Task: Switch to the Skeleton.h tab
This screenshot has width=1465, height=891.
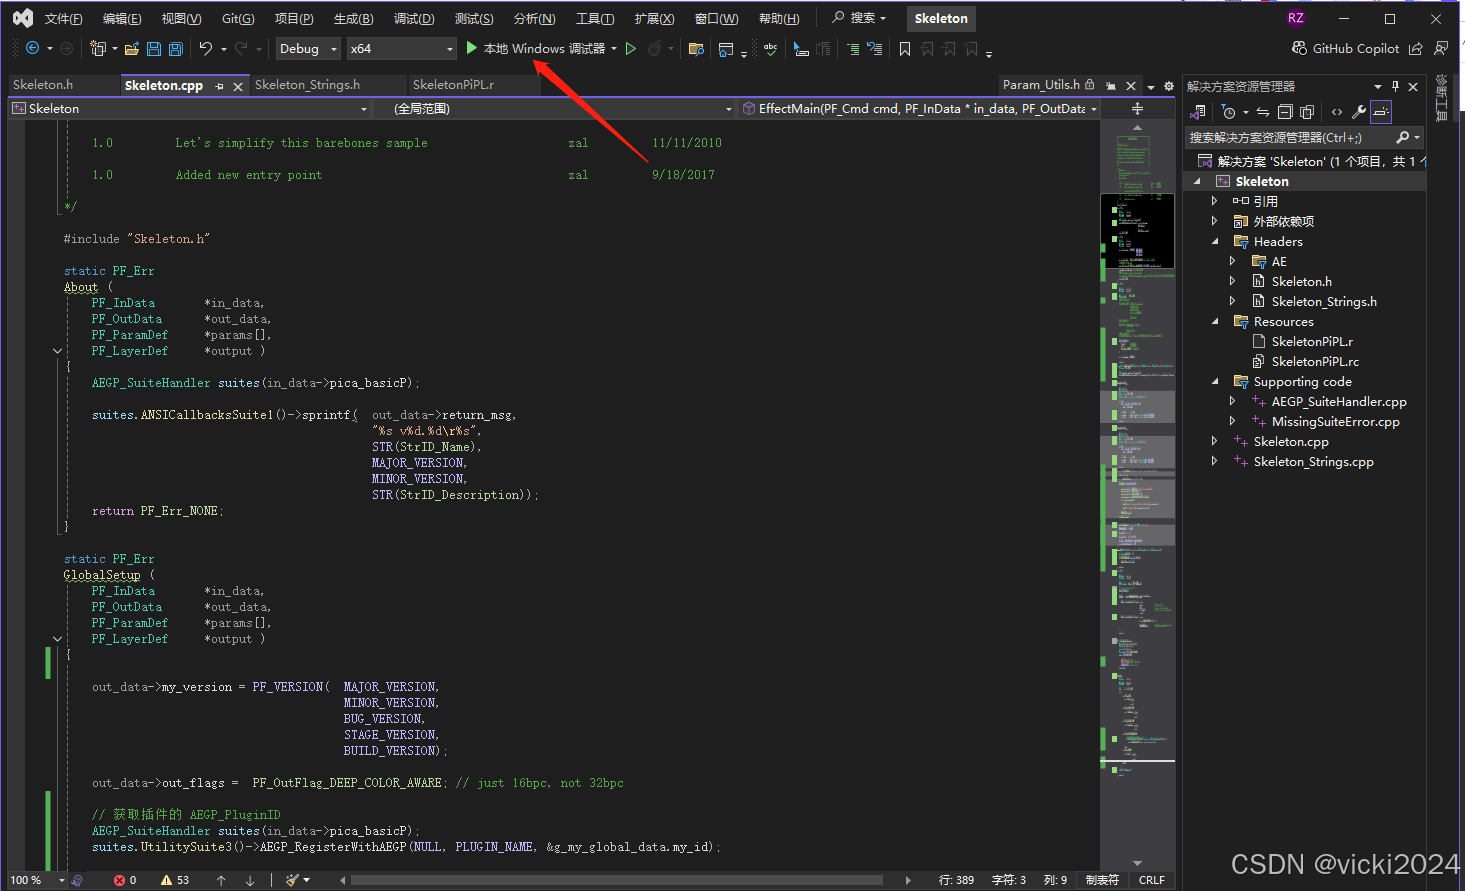Action: [43, 85]
